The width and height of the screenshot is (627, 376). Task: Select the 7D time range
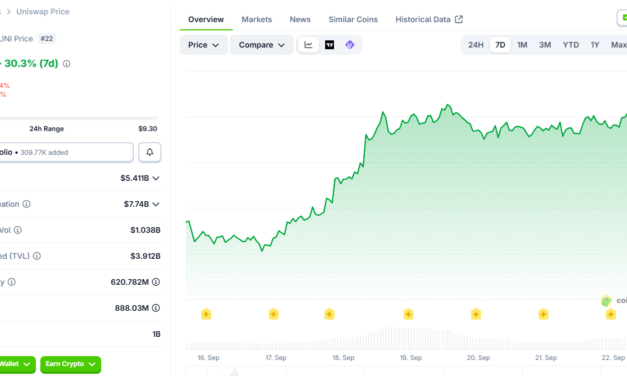click(500, 45)
